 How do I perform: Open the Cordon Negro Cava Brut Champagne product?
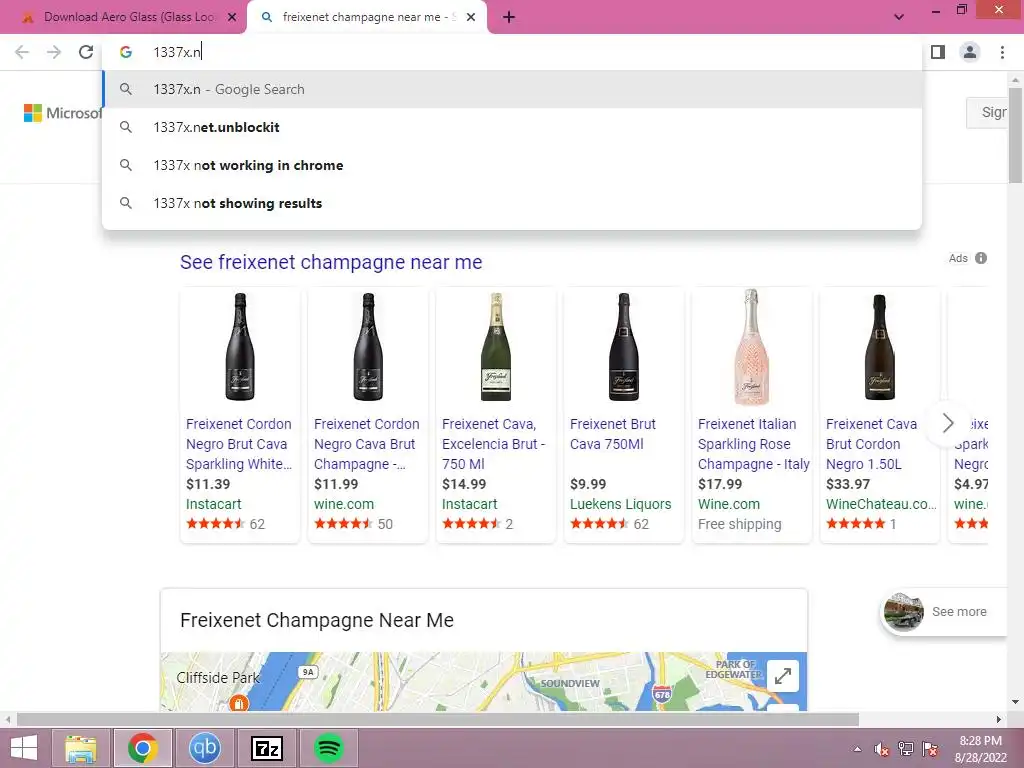[366, 444]
